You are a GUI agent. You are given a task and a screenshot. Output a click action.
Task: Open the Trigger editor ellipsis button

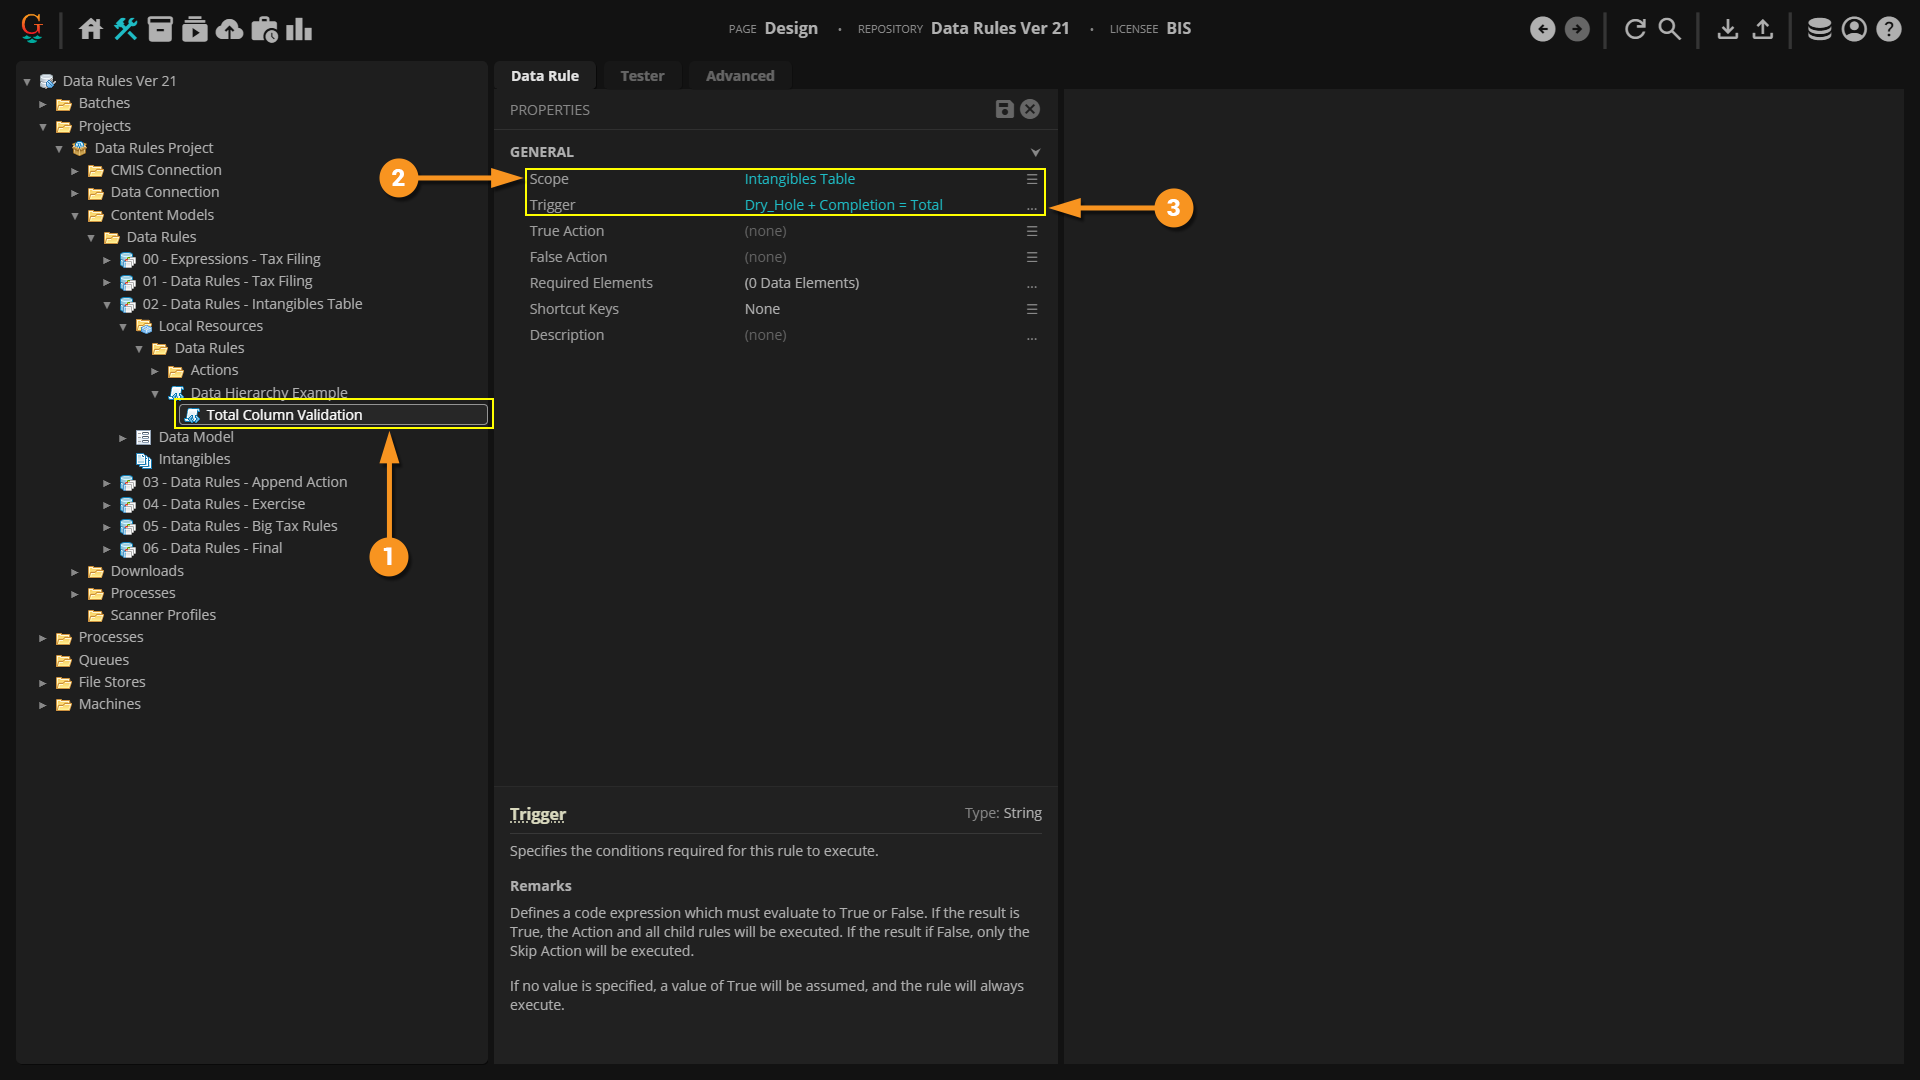[1031, 206]
